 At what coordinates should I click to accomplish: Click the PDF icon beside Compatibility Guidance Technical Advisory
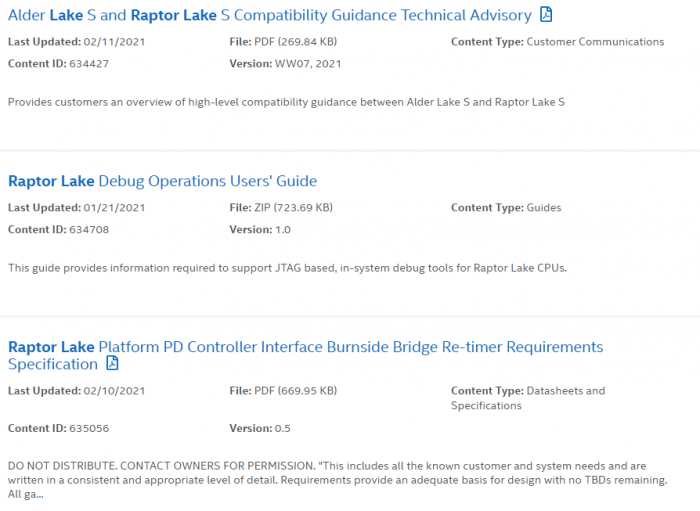click(546, 15)
